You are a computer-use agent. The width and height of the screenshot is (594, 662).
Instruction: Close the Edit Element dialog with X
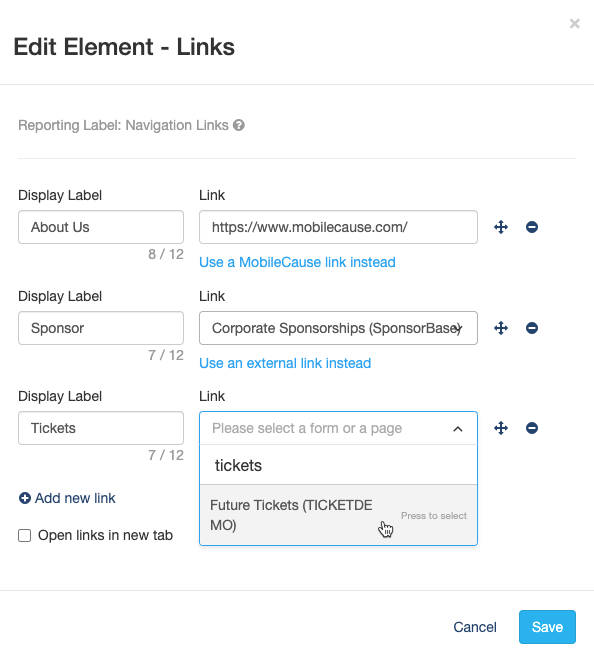click(574, 24)
